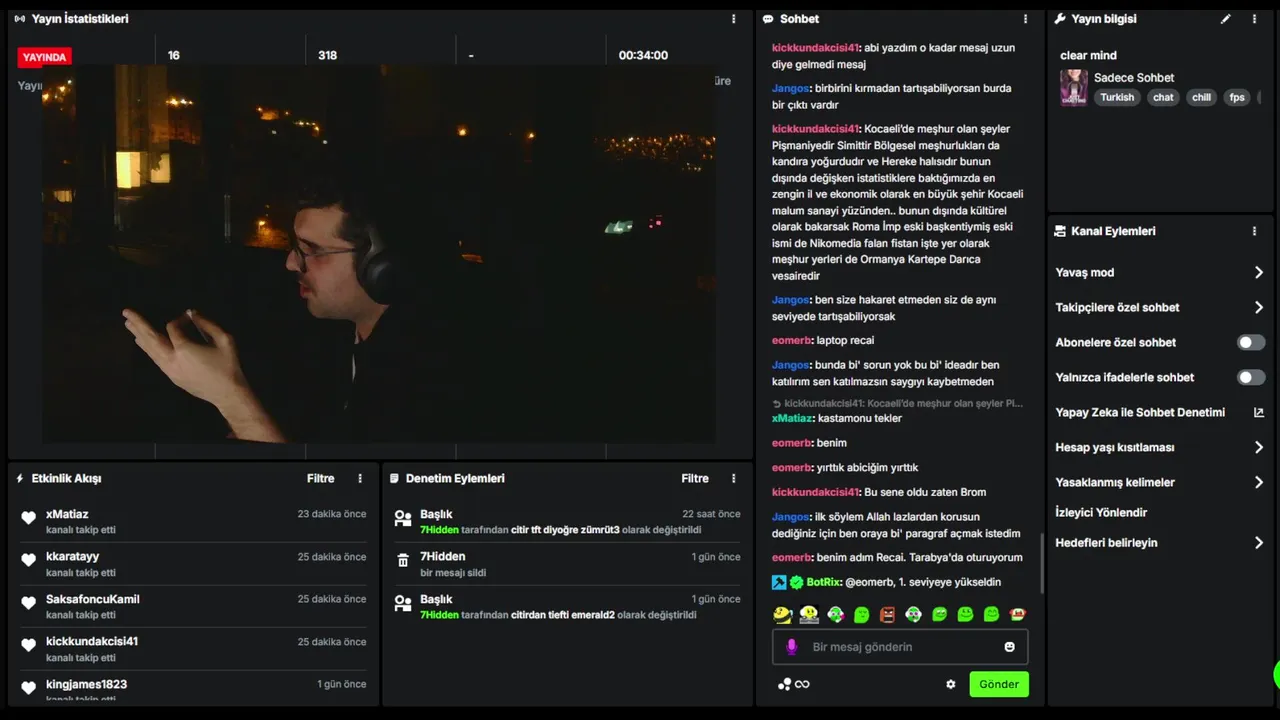
Task: Enable Abonelere özel sohbet toggle
Action: (x=1251, y=342)
